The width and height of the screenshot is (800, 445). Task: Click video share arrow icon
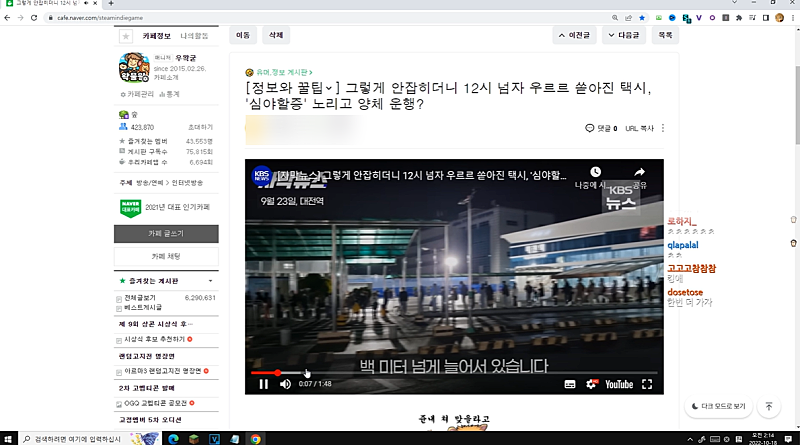click(x=639, y=172)
